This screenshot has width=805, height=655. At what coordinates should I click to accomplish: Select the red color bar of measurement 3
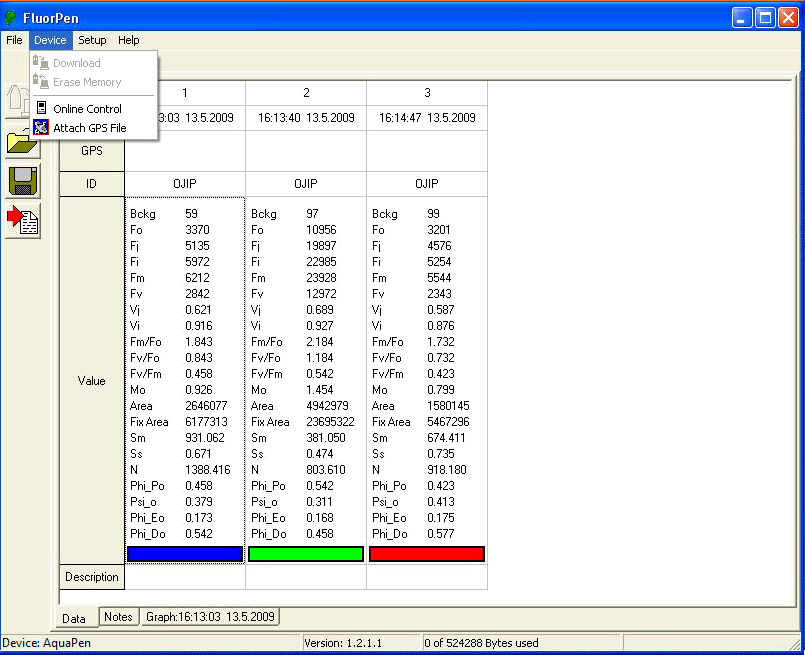tap(427, 554)
